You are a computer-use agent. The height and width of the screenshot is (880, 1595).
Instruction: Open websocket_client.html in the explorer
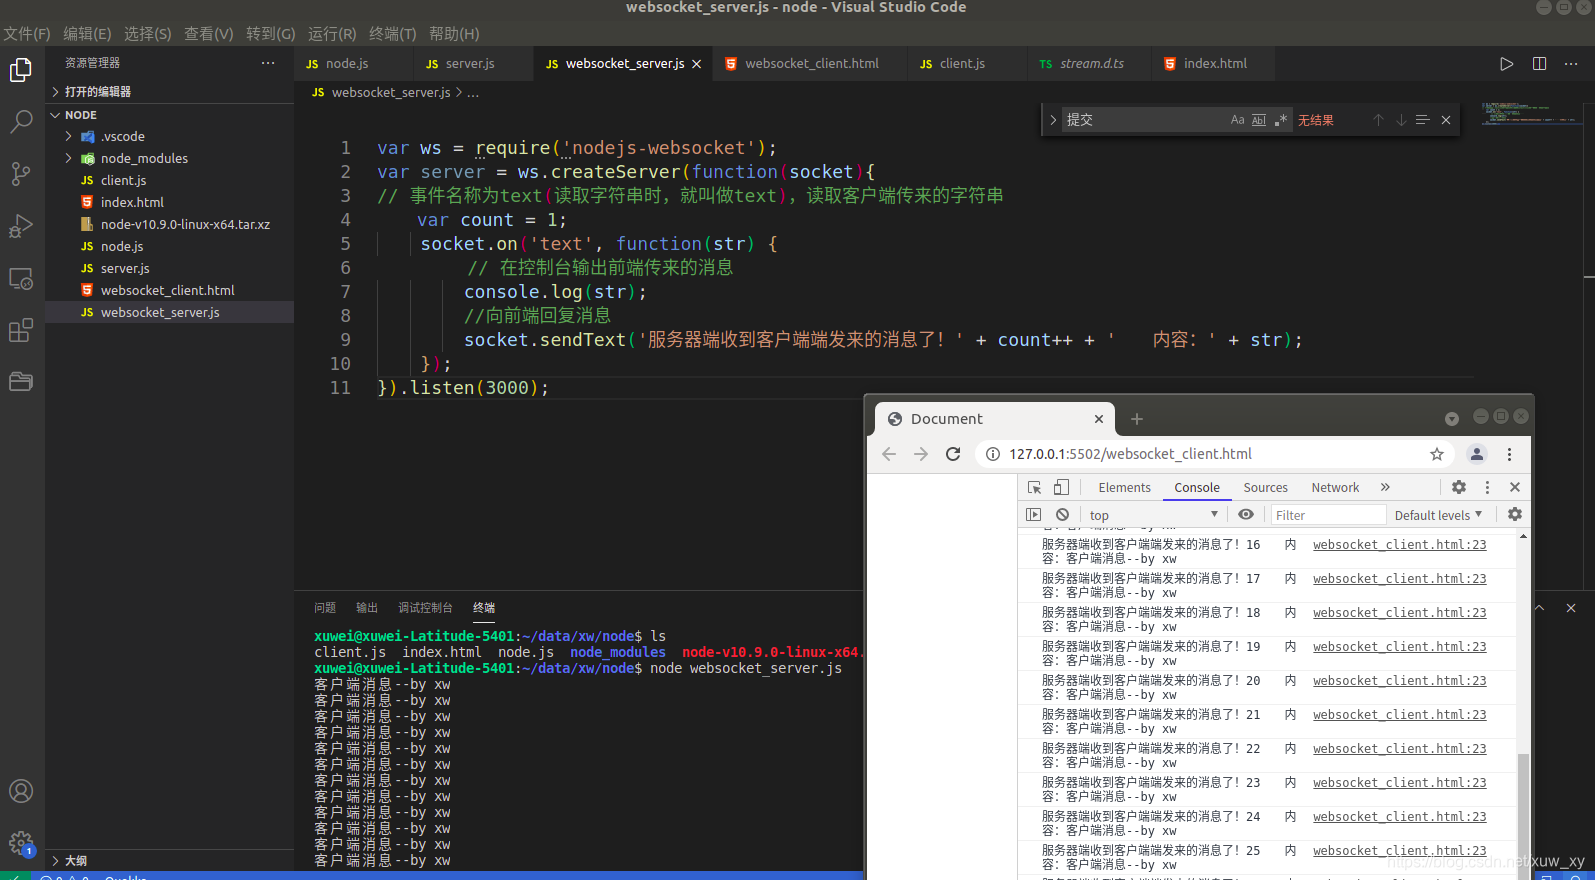coord(170,290)
